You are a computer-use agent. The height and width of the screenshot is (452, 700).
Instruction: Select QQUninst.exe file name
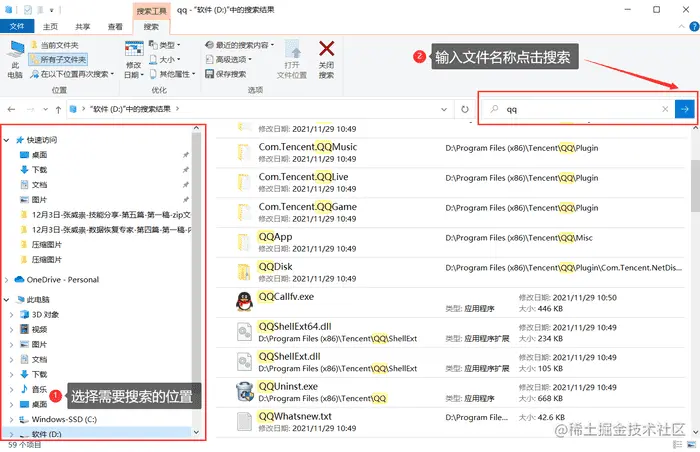pyautogui.click(x=288, y=386)
